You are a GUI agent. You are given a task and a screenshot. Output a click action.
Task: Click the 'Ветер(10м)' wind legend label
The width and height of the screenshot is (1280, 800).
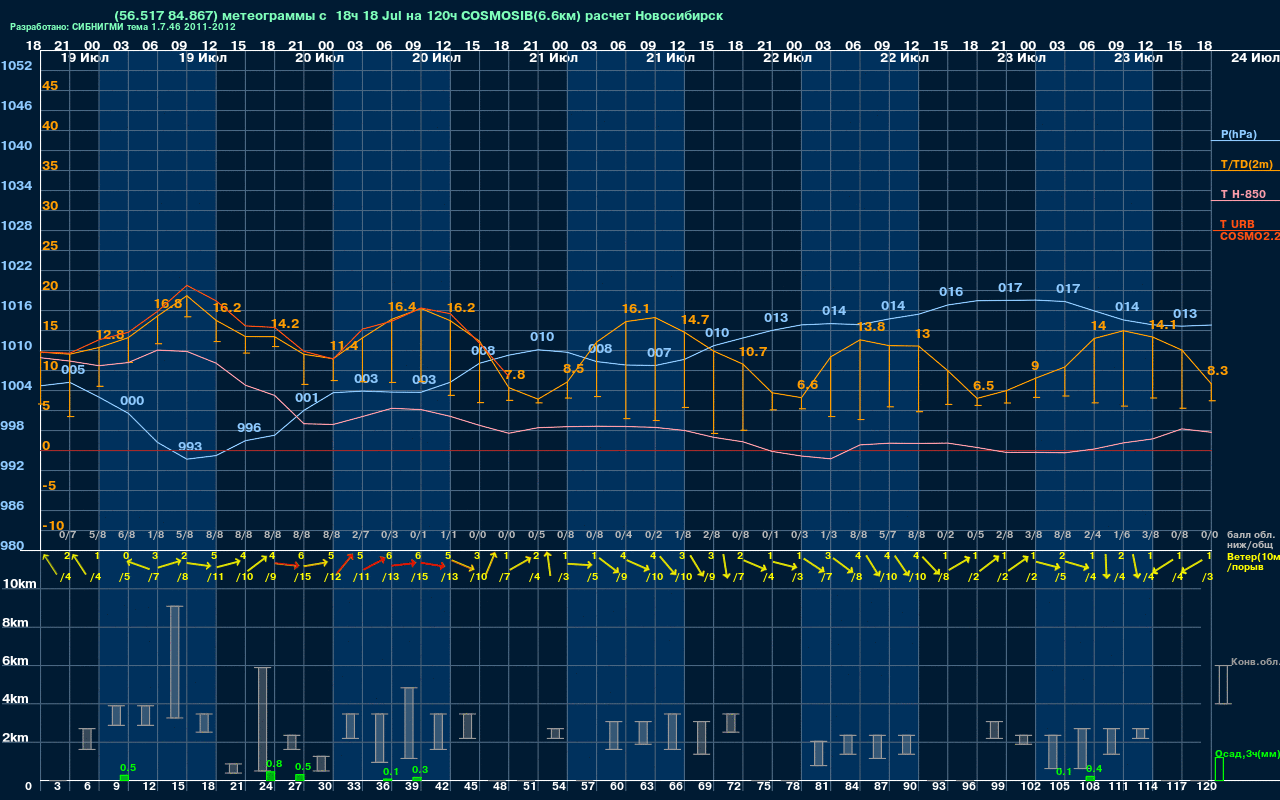pos(1253,556)
